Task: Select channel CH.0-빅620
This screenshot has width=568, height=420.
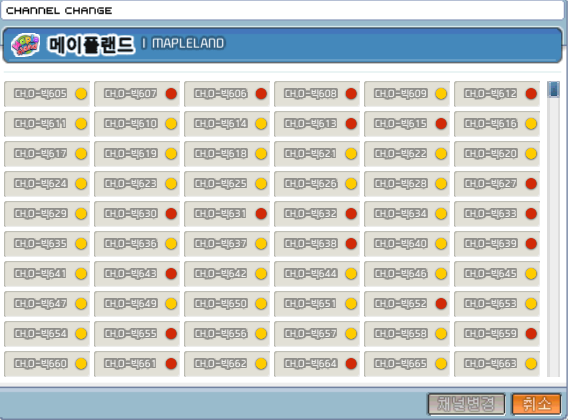Action: 497,154
